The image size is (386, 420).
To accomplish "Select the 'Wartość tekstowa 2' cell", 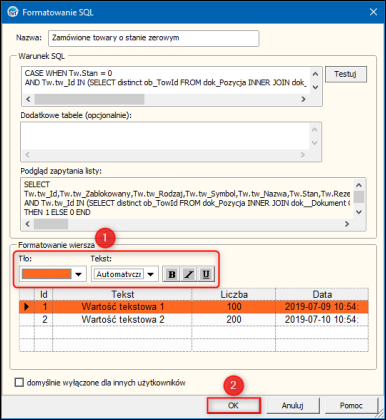I will (x=122, y=319).
